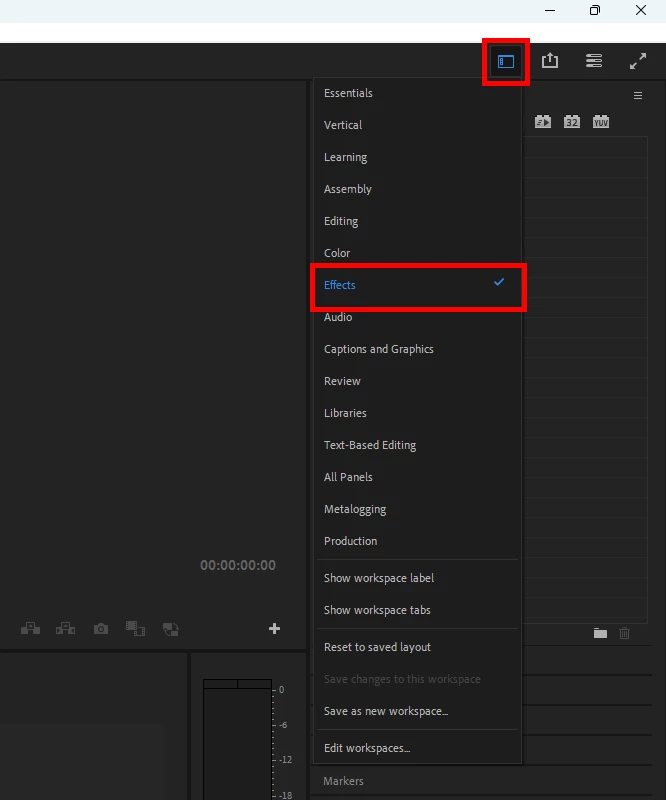Open the Button Editor plus icon
Image resolution: width=666 pixels, height=800 pixels.
(274, 629)
